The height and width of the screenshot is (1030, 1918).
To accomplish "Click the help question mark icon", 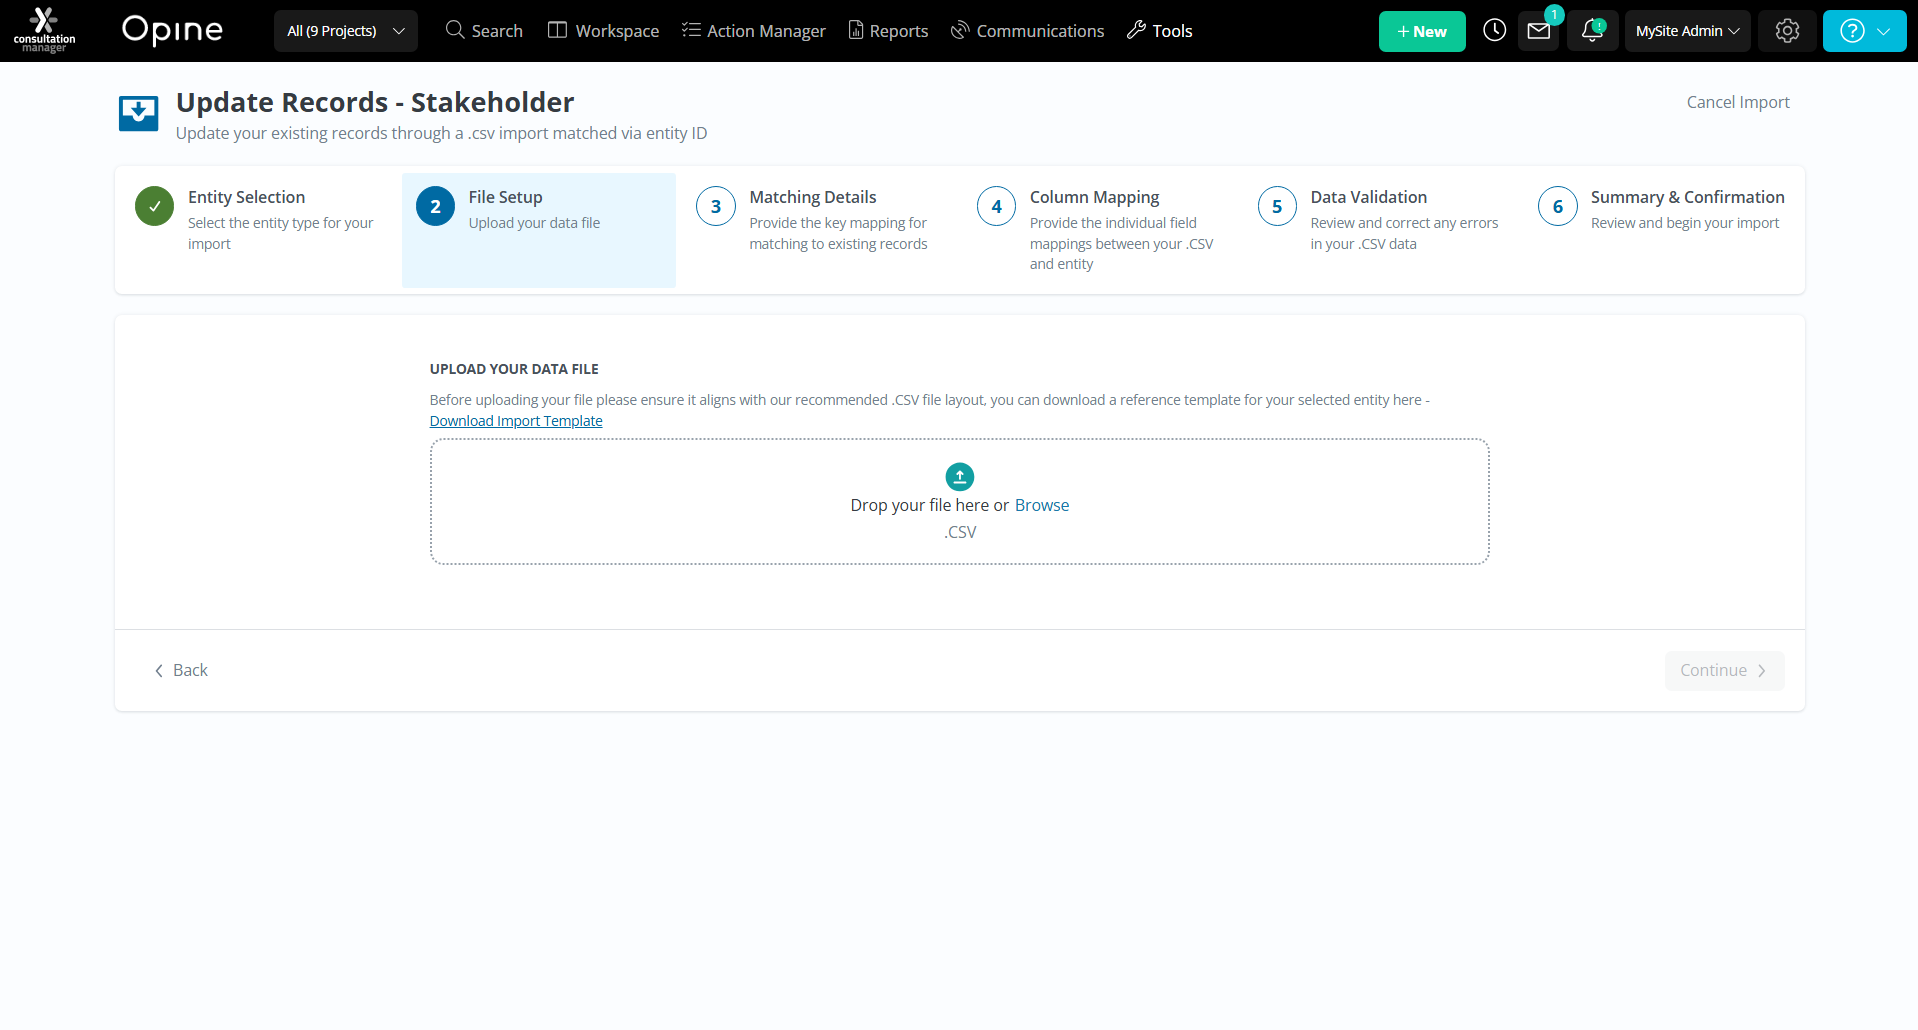I will coord(1852,31).
